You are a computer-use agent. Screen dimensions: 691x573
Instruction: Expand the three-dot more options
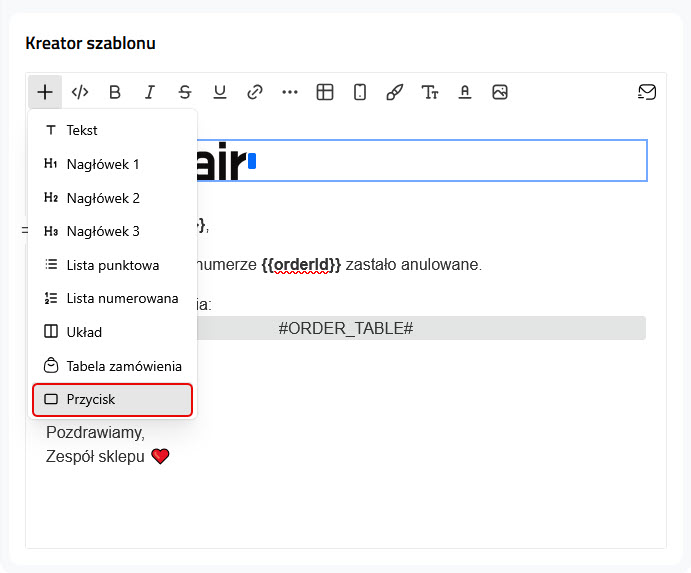[290, 92]
